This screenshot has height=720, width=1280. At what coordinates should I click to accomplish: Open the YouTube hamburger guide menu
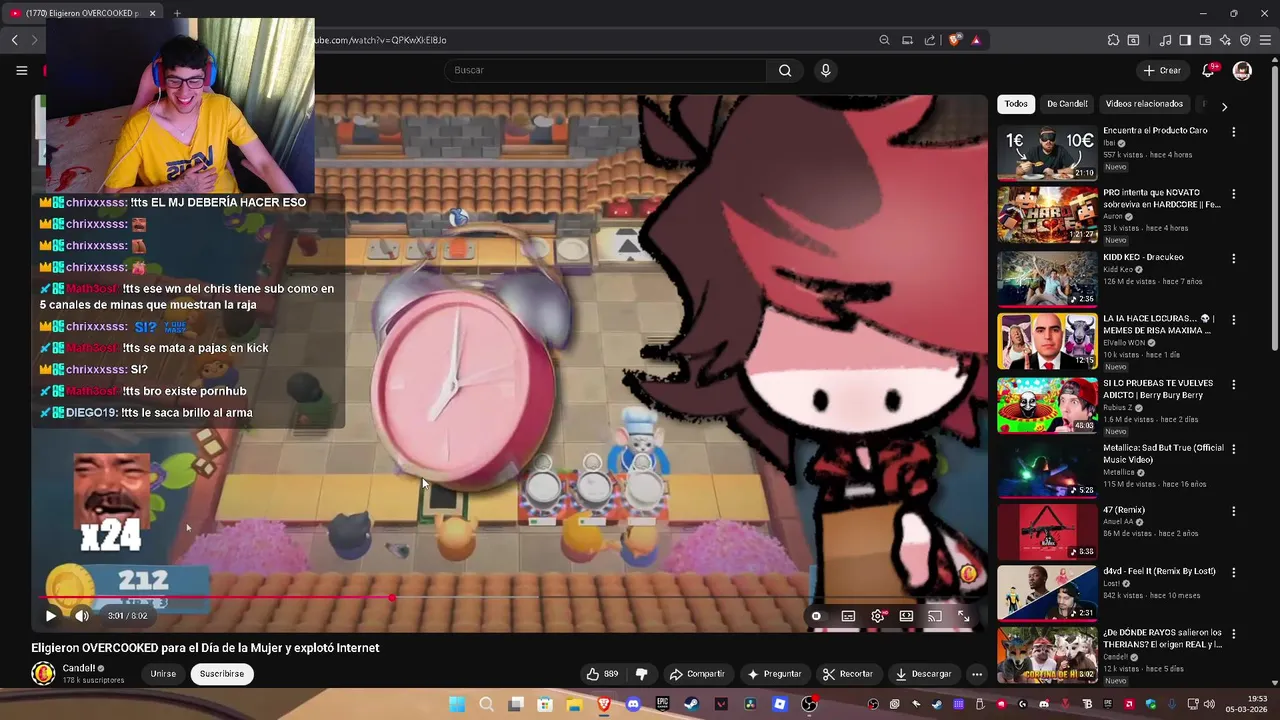21,70
